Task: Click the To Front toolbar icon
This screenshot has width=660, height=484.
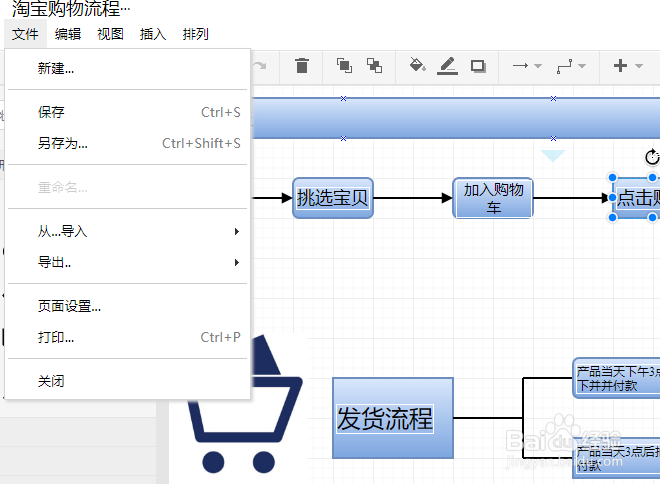Action: pos(344,66)
